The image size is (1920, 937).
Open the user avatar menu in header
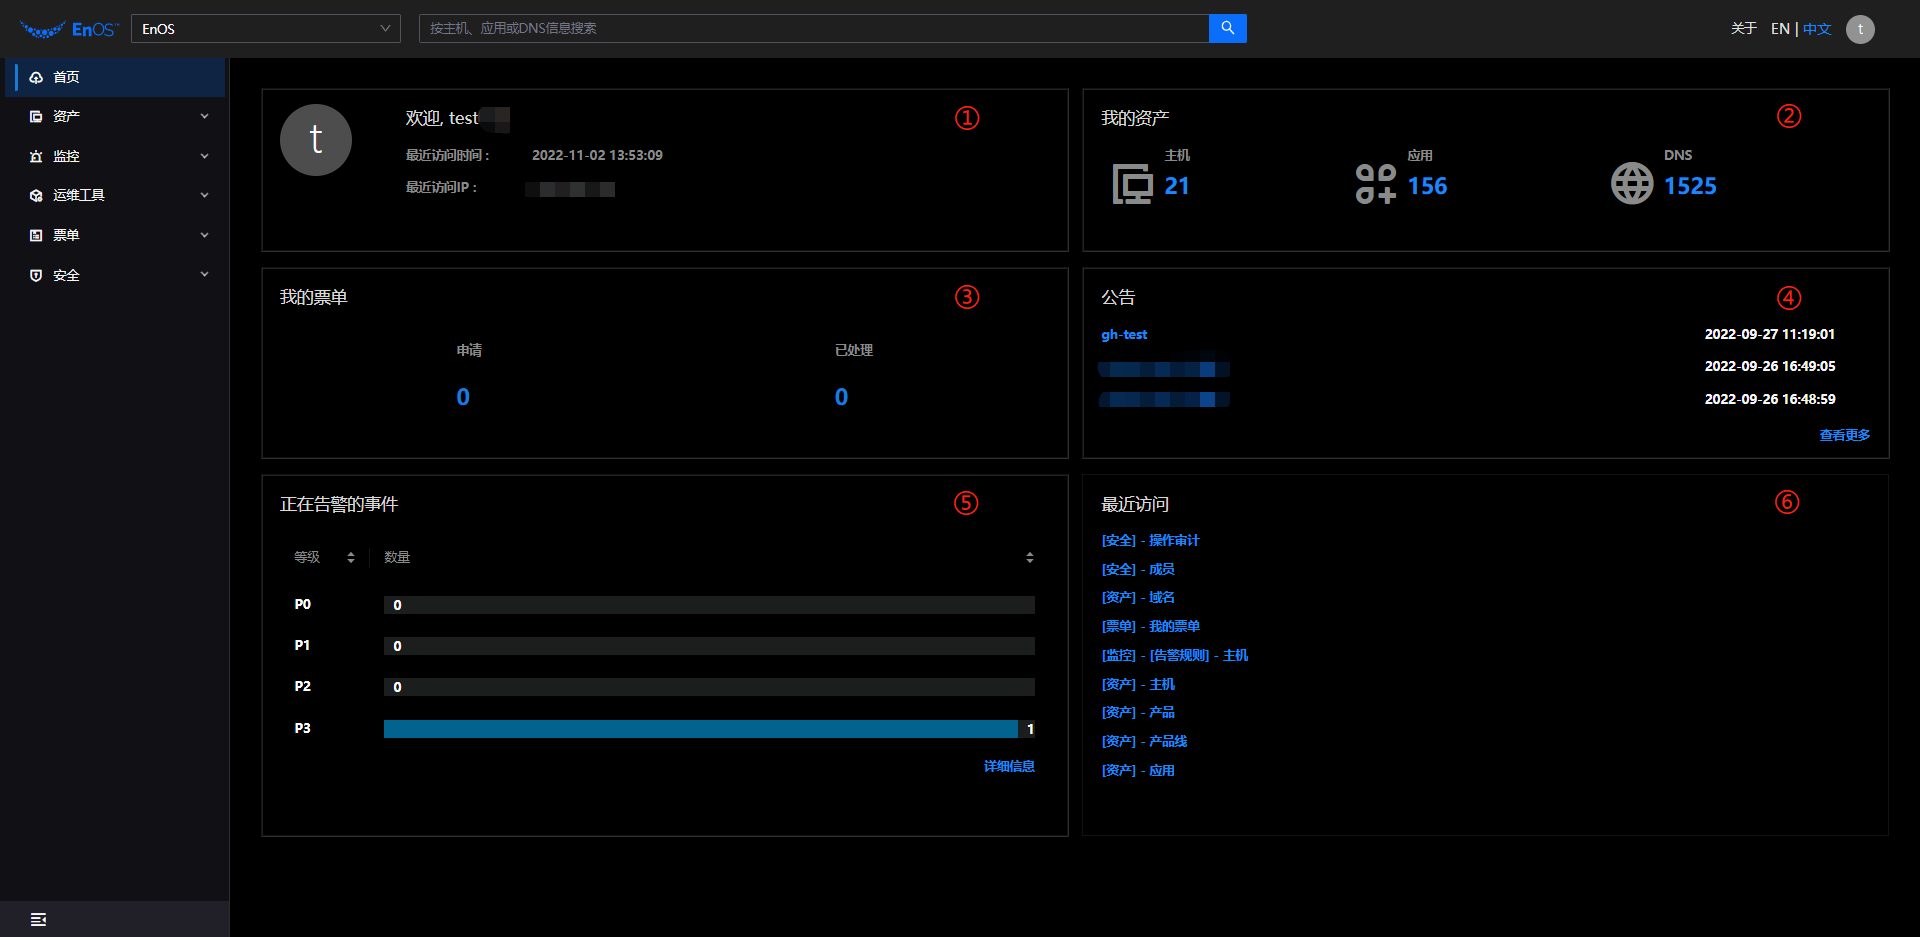pyautogui.click(x=1860, y=29)
